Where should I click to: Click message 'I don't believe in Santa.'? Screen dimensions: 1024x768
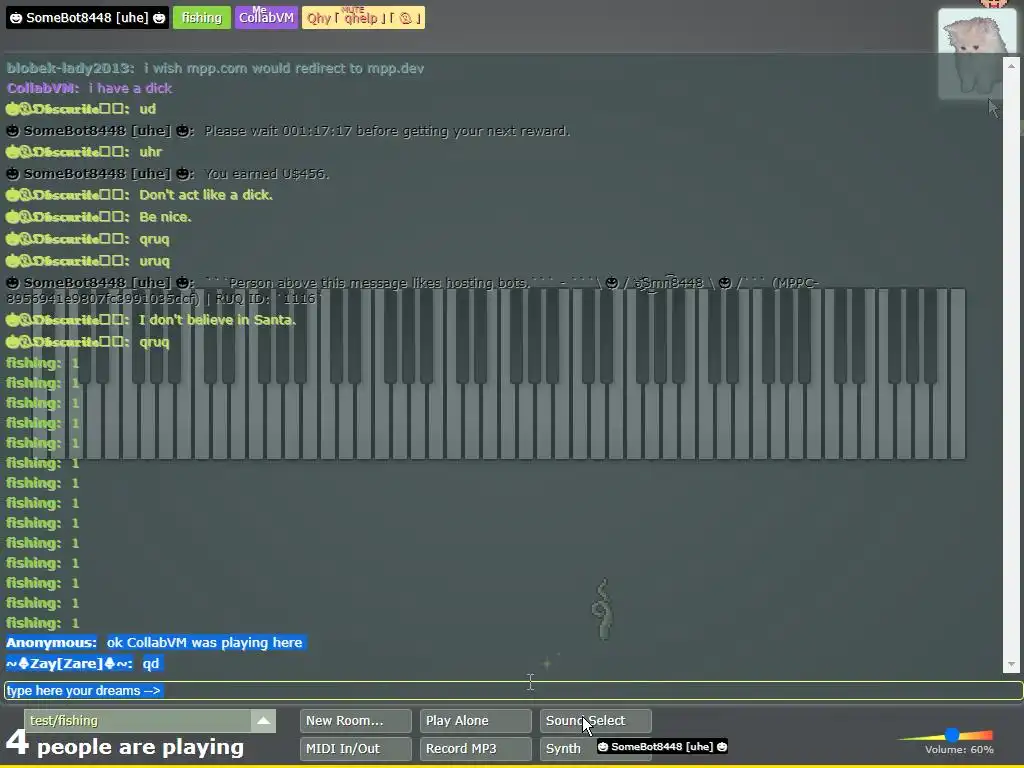point(217,319)
